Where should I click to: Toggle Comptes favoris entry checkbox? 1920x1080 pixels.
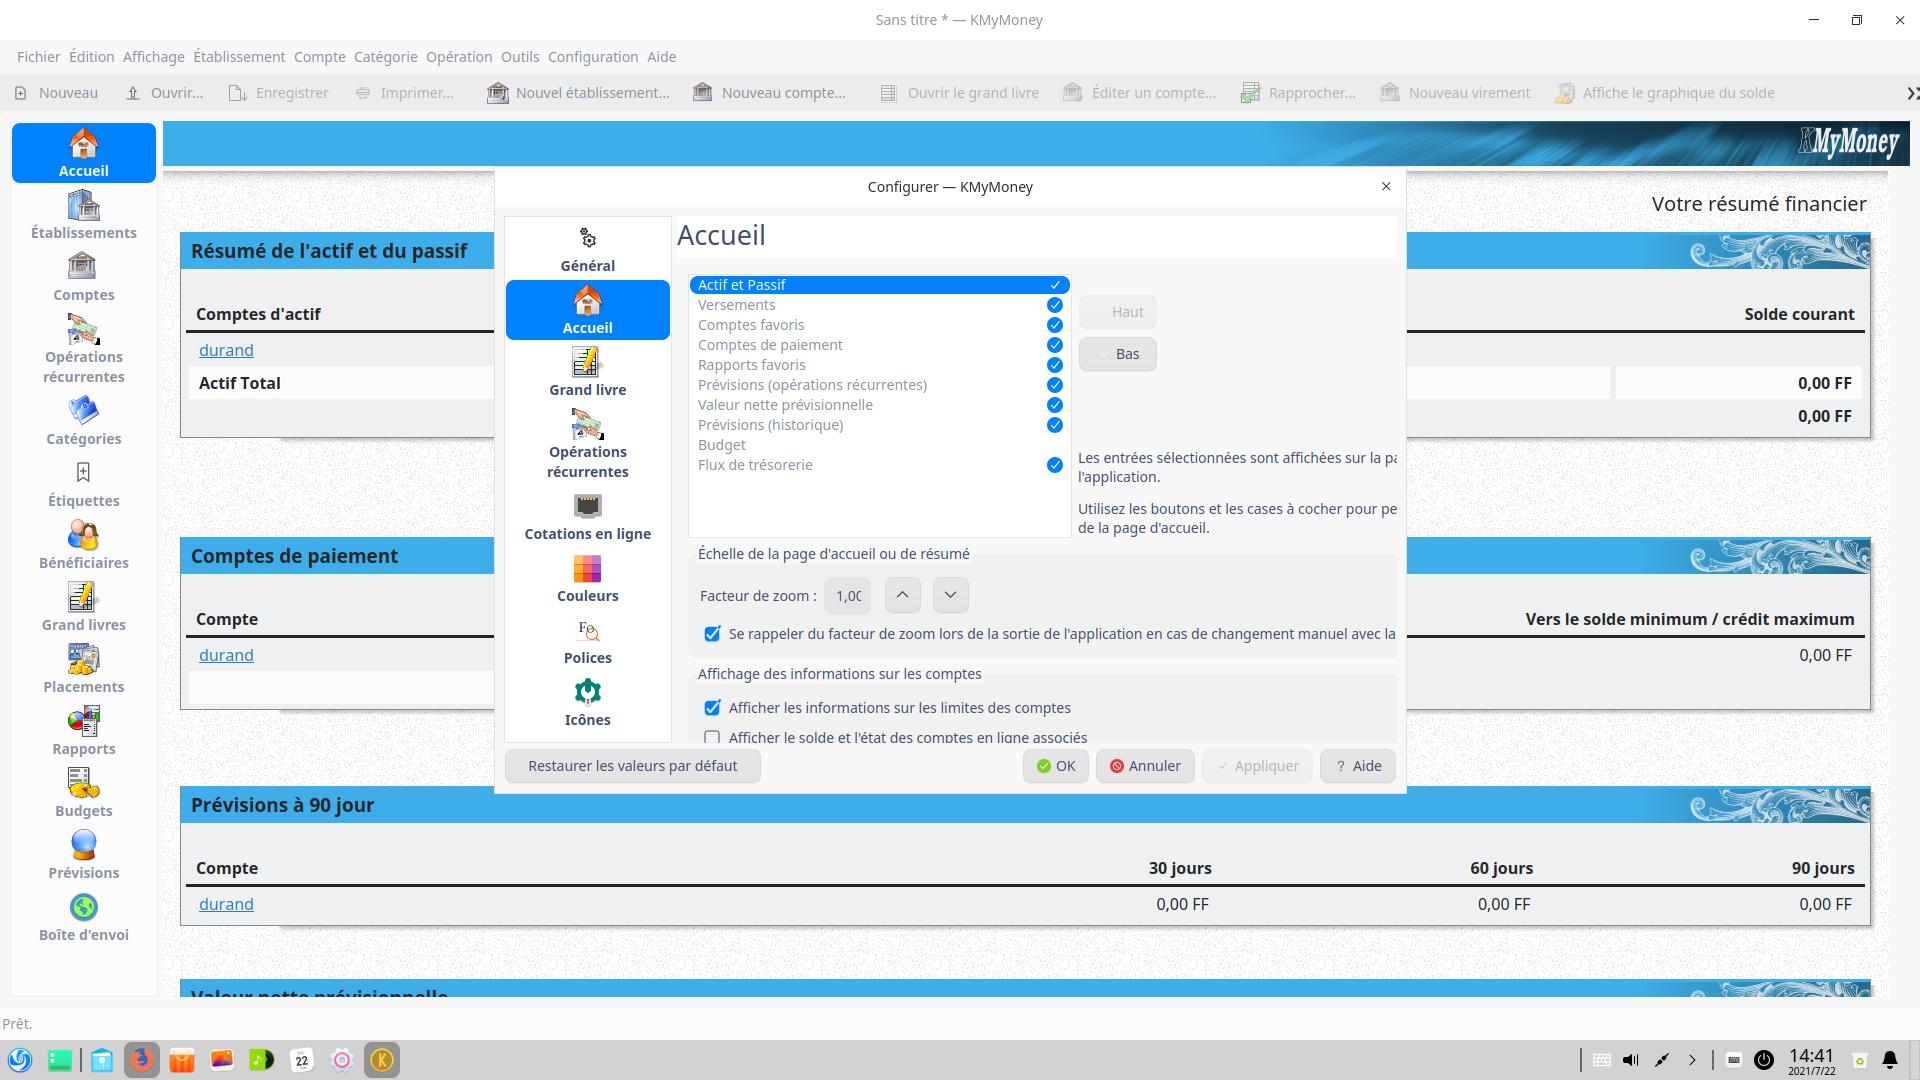[x=1054, y=325]
